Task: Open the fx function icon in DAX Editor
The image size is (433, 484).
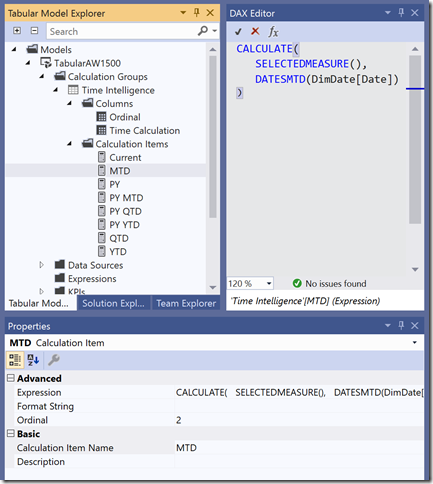Action: point(273,32)
